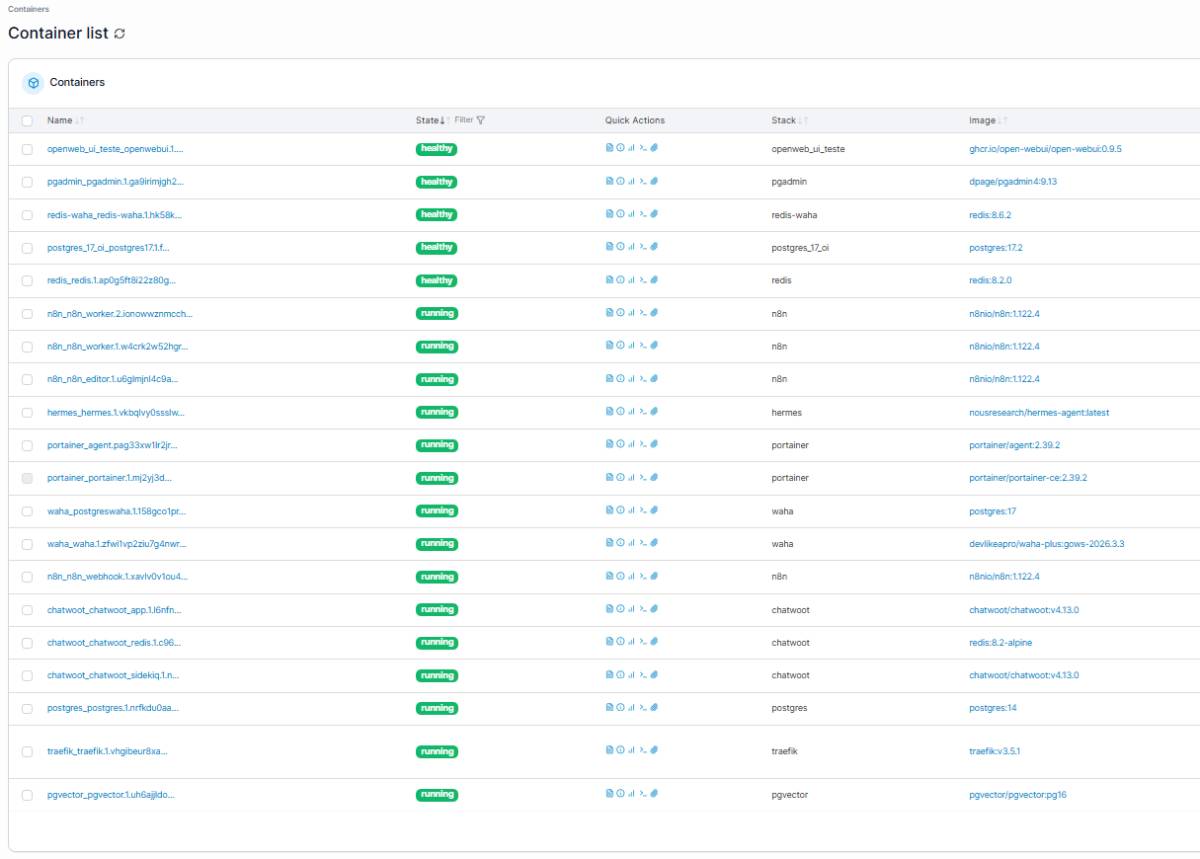Viewport: 1200px width, 859px height.
Task: Select the hermes_hermes container checkbox
Action: pyautogui.click(x=27, y=412)
